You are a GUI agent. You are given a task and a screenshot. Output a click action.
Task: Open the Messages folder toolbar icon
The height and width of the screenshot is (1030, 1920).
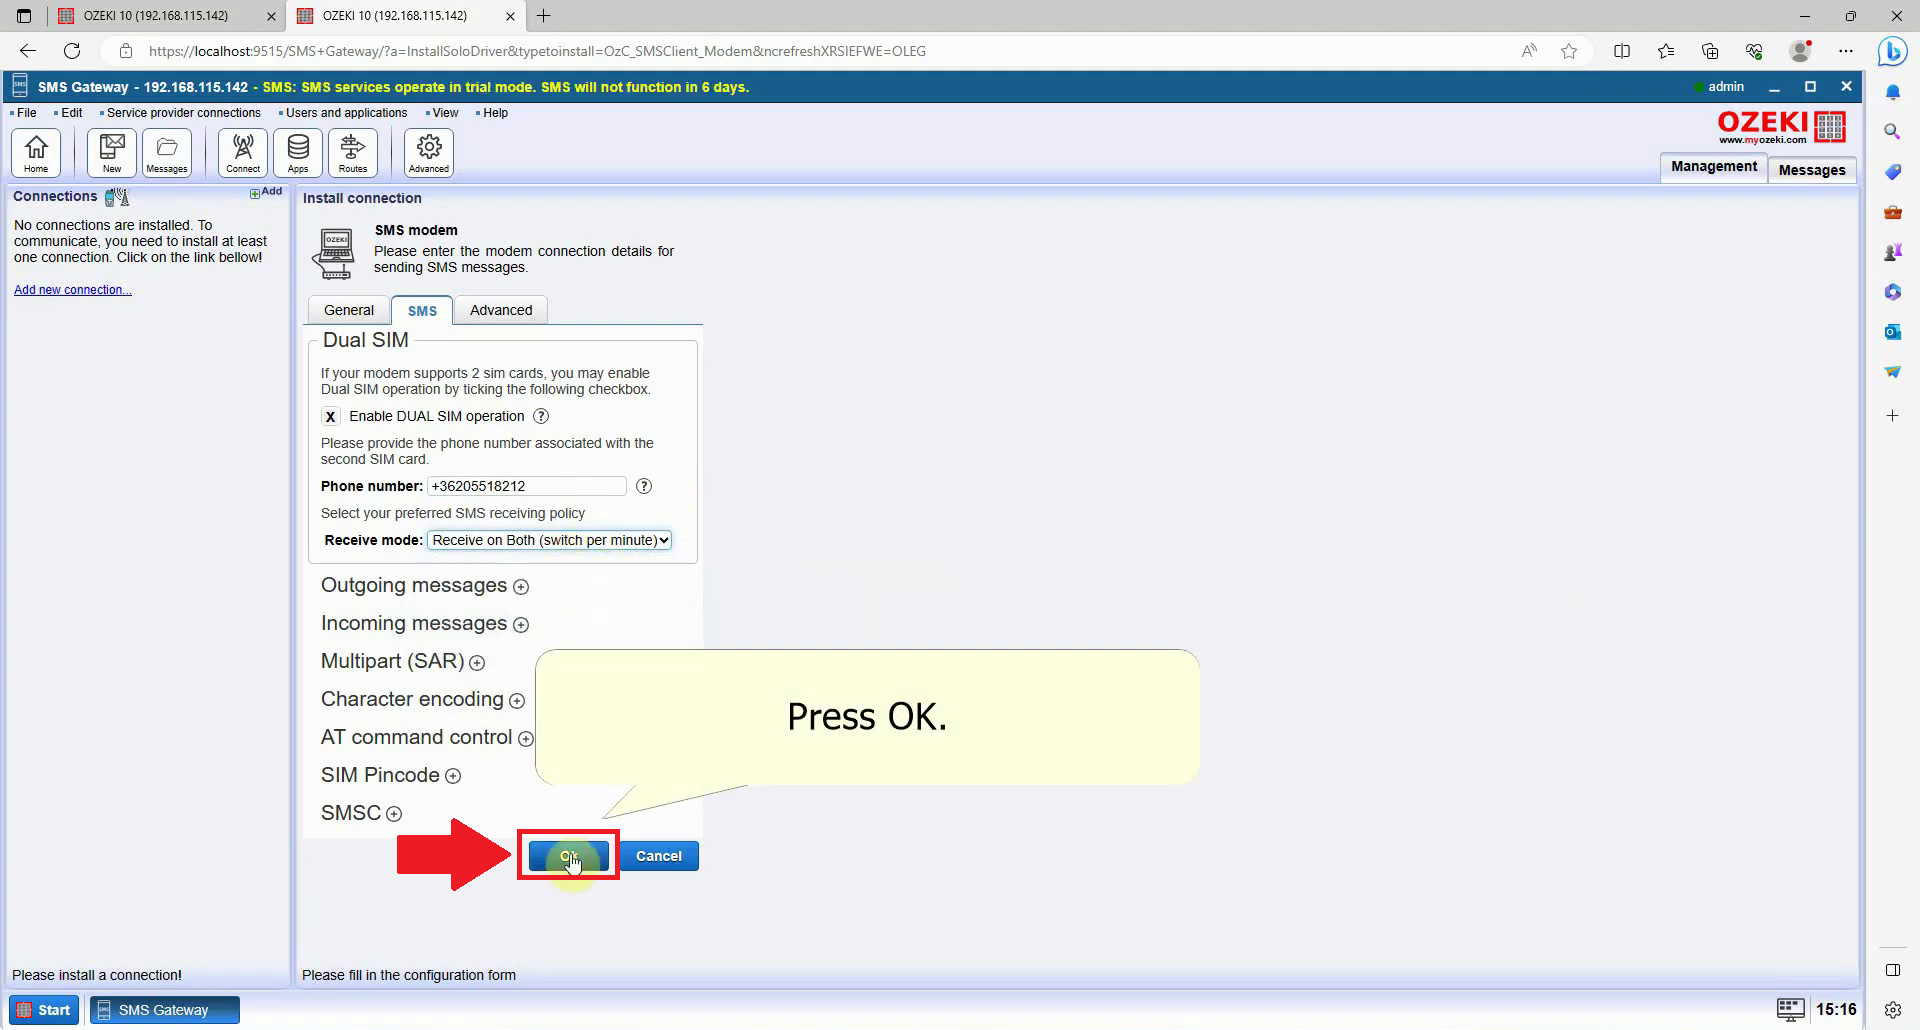[167, 153]
